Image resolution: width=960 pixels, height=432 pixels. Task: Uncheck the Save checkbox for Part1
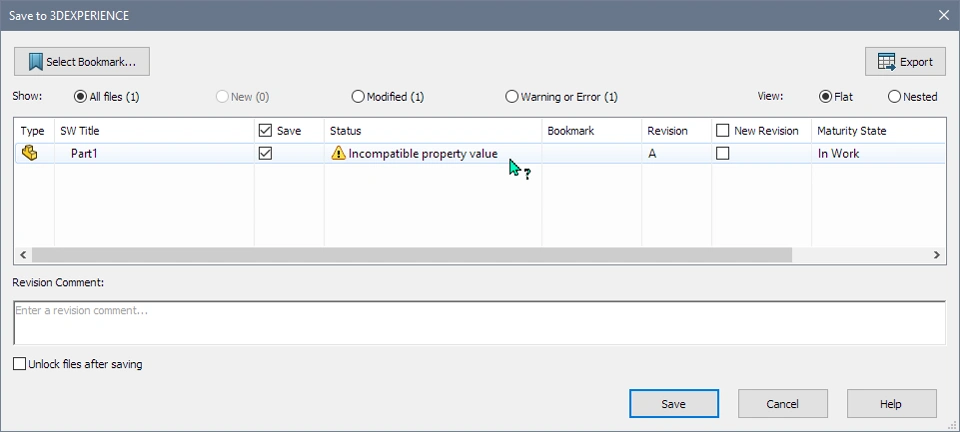click(265, 154)
